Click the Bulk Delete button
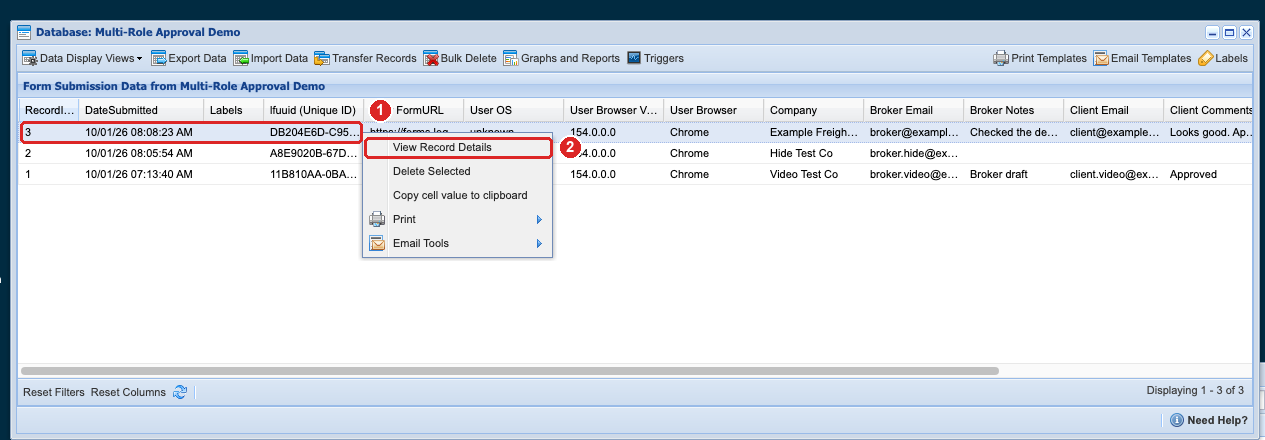Image resolution: width=1265 pixels, height=440 pixels. click(460, 58)
